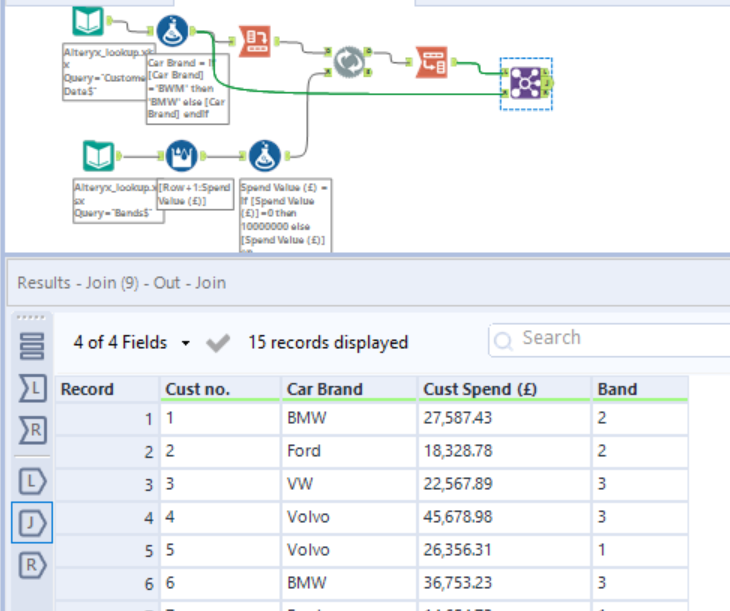The width and height of the screenshot is (730, 611).
Task: Show the R right output anchor results
Action: click(x=32, y=565)
